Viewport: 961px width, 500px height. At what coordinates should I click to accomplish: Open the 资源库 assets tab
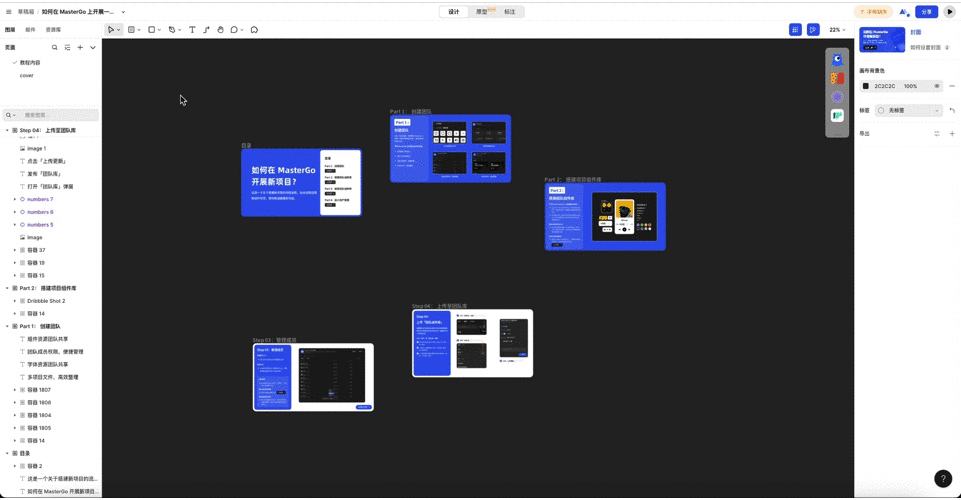(x=53, y=29)
